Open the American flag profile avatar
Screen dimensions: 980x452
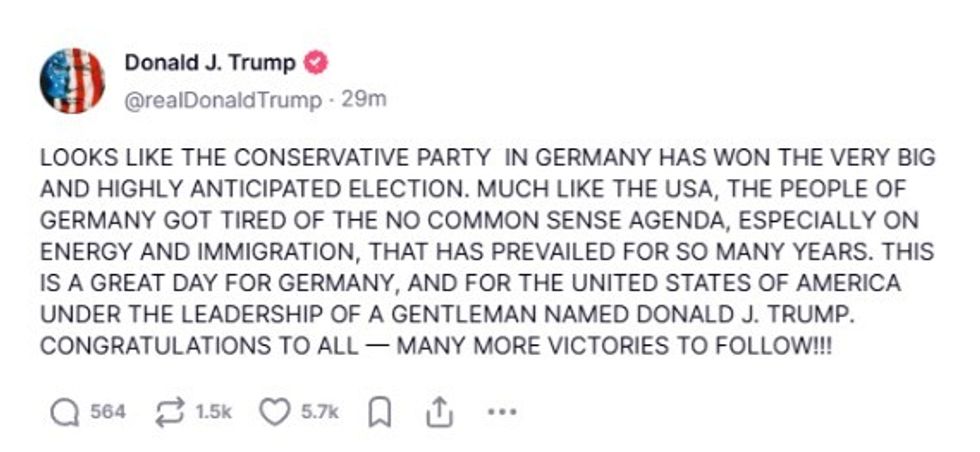point(72,80)
